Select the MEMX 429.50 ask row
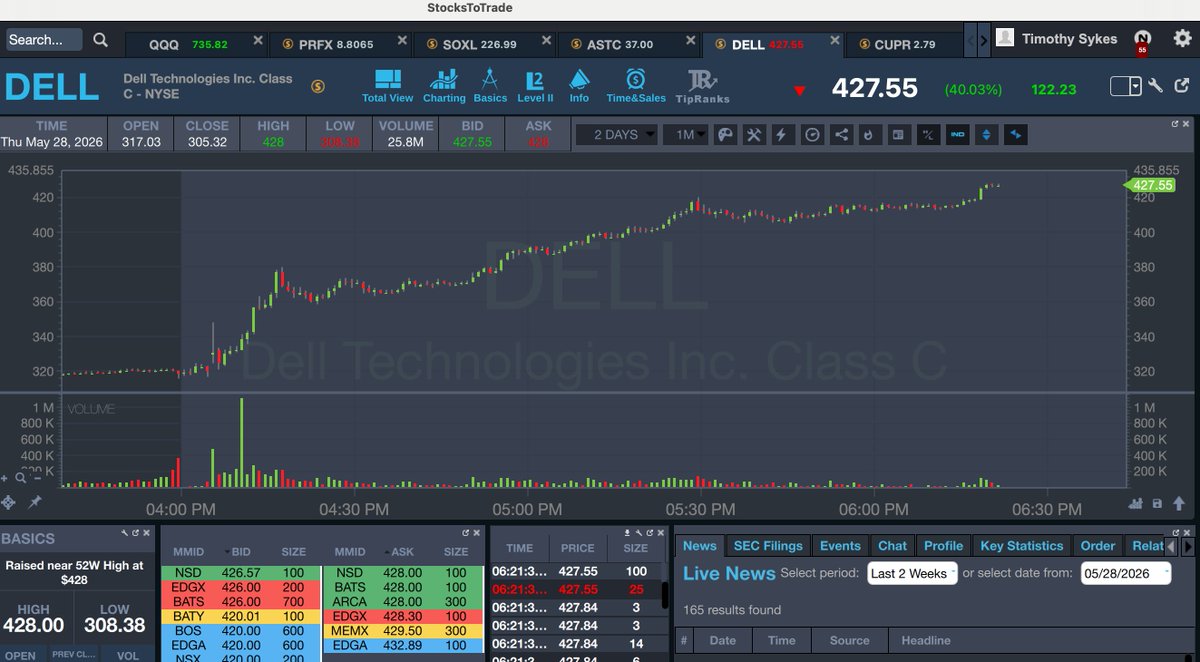Image resolution: width=1200 pixels, height=662 pixels. [402, 632]
